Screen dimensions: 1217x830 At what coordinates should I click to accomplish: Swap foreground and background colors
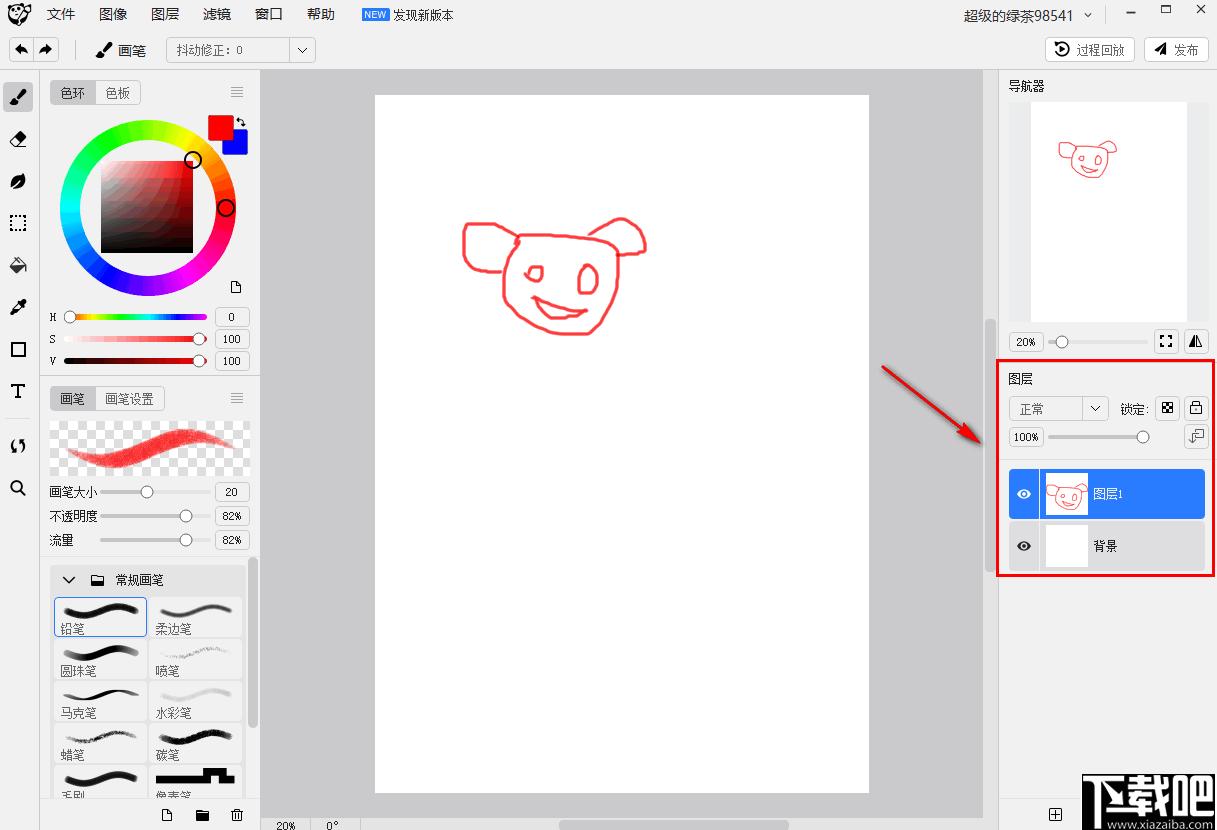241,122
